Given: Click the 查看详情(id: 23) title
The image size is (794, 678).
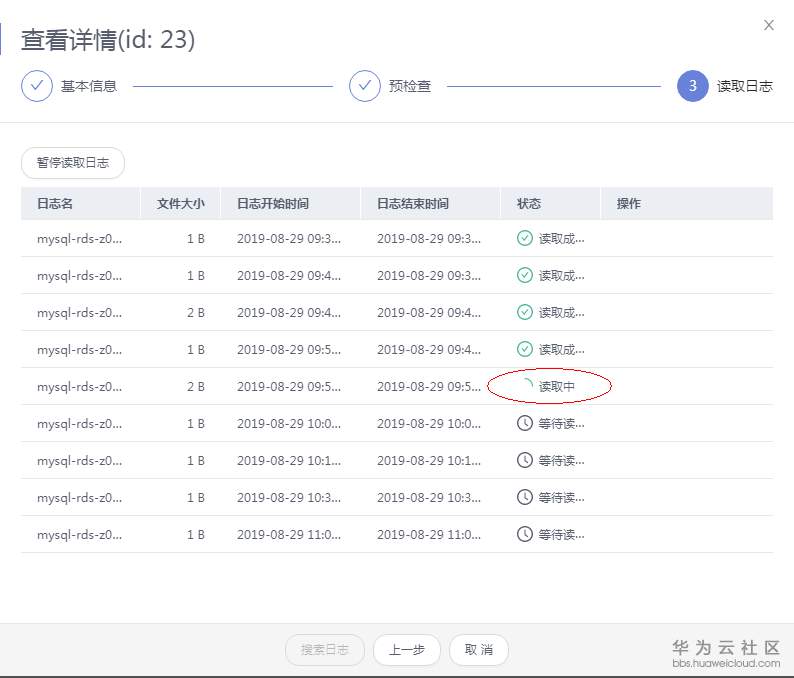Looking at the screenshot, I should (108, 39).
